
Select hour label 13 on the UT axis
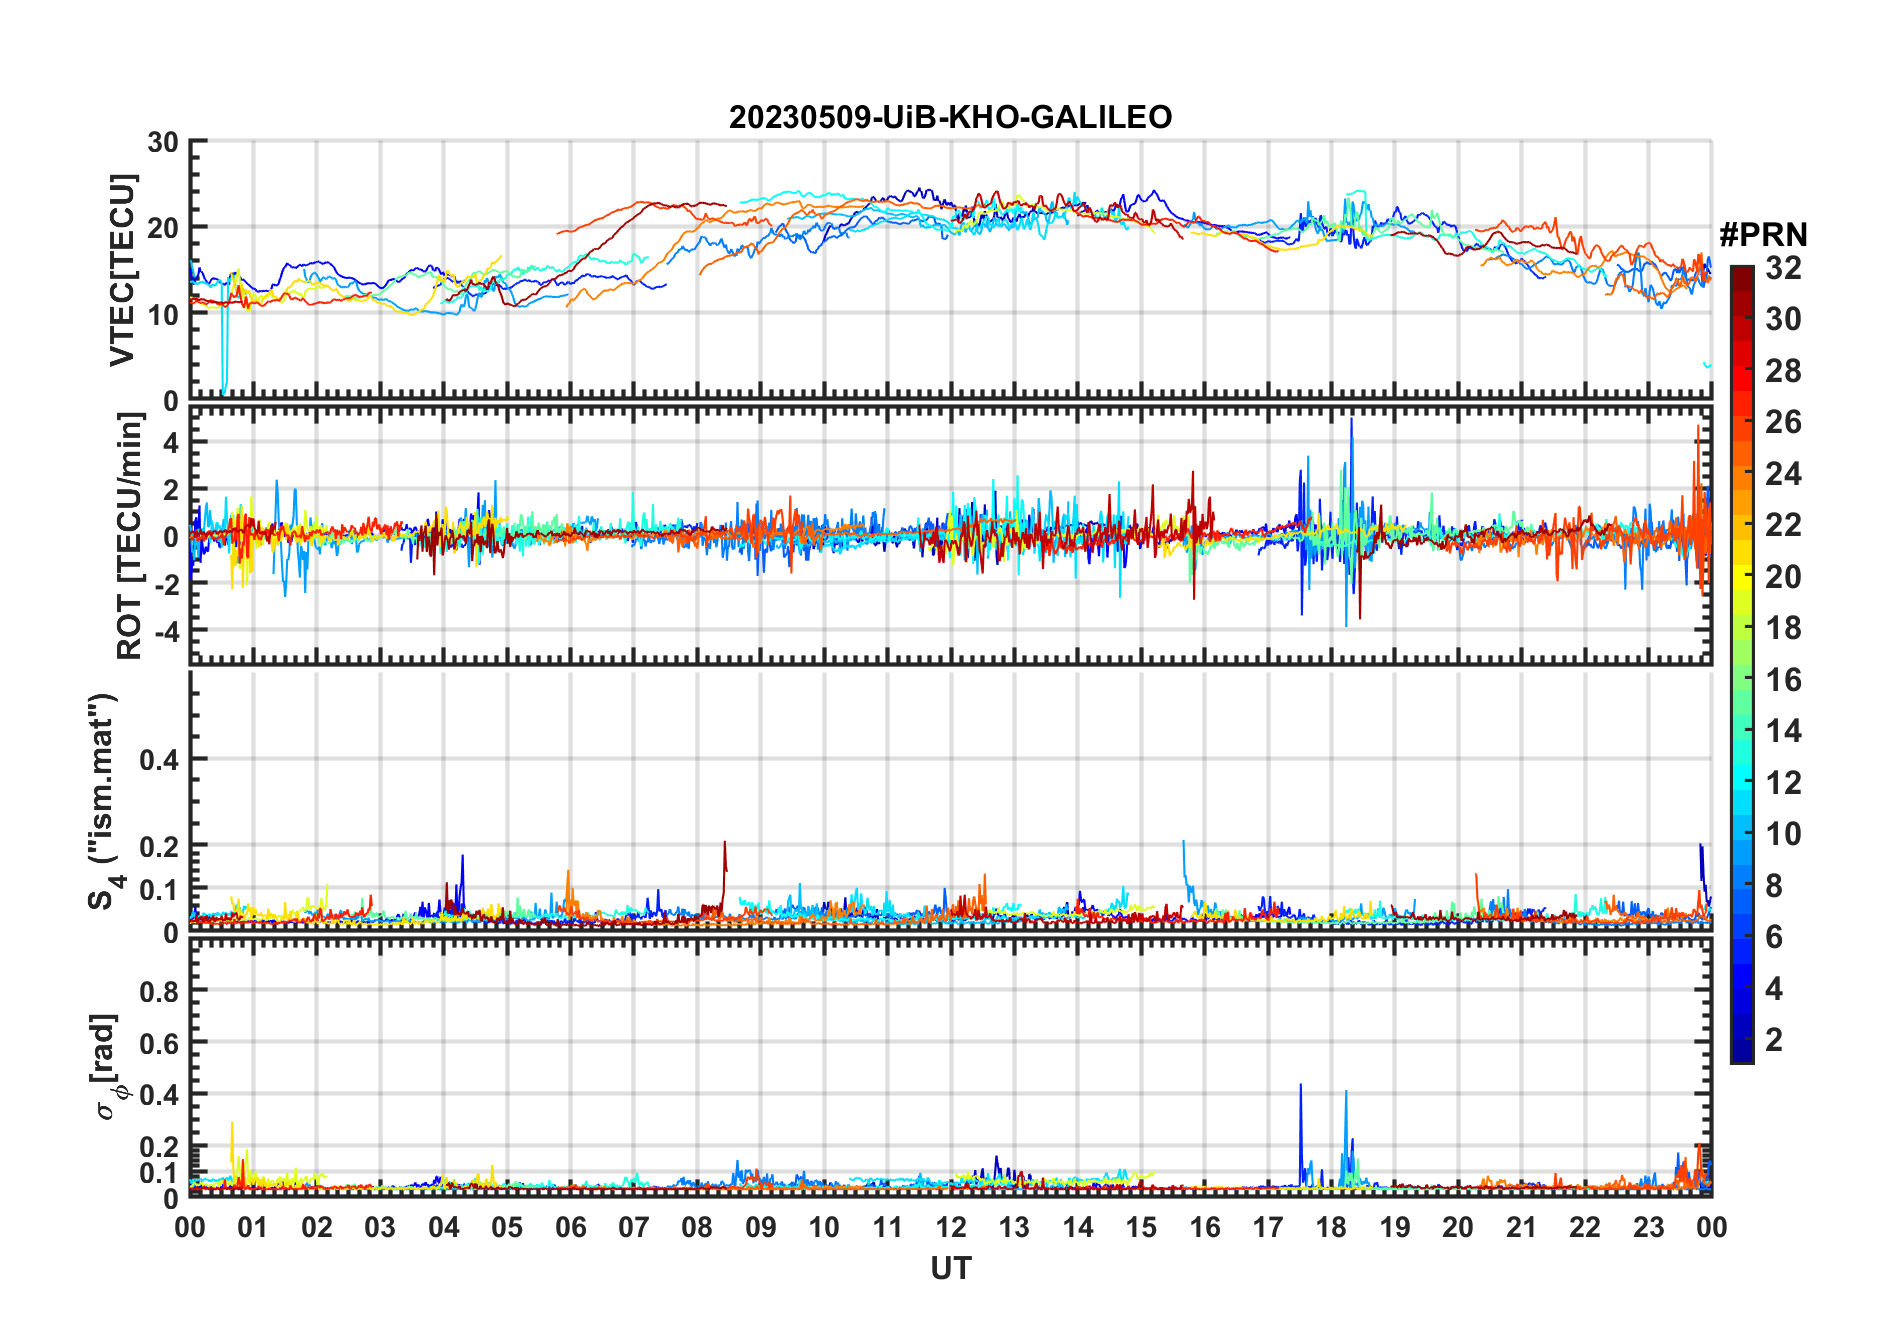(1014, 1228)
